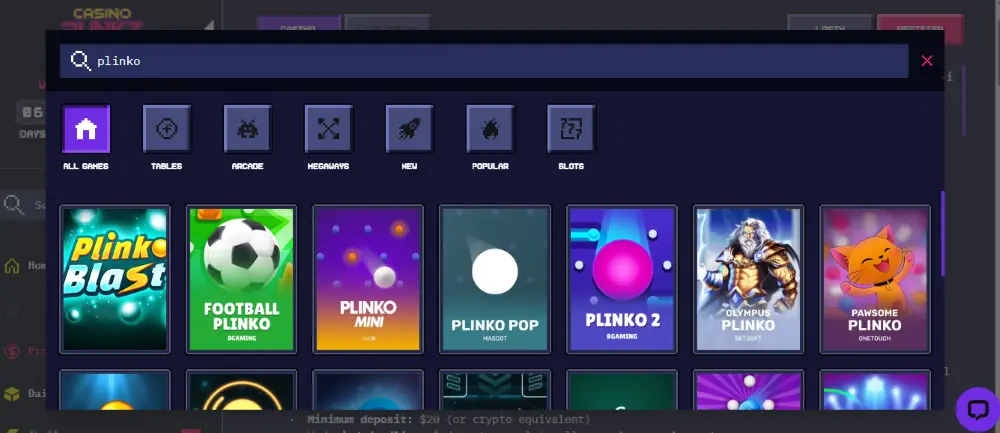Open the Slots category icon

coord(571,129)
